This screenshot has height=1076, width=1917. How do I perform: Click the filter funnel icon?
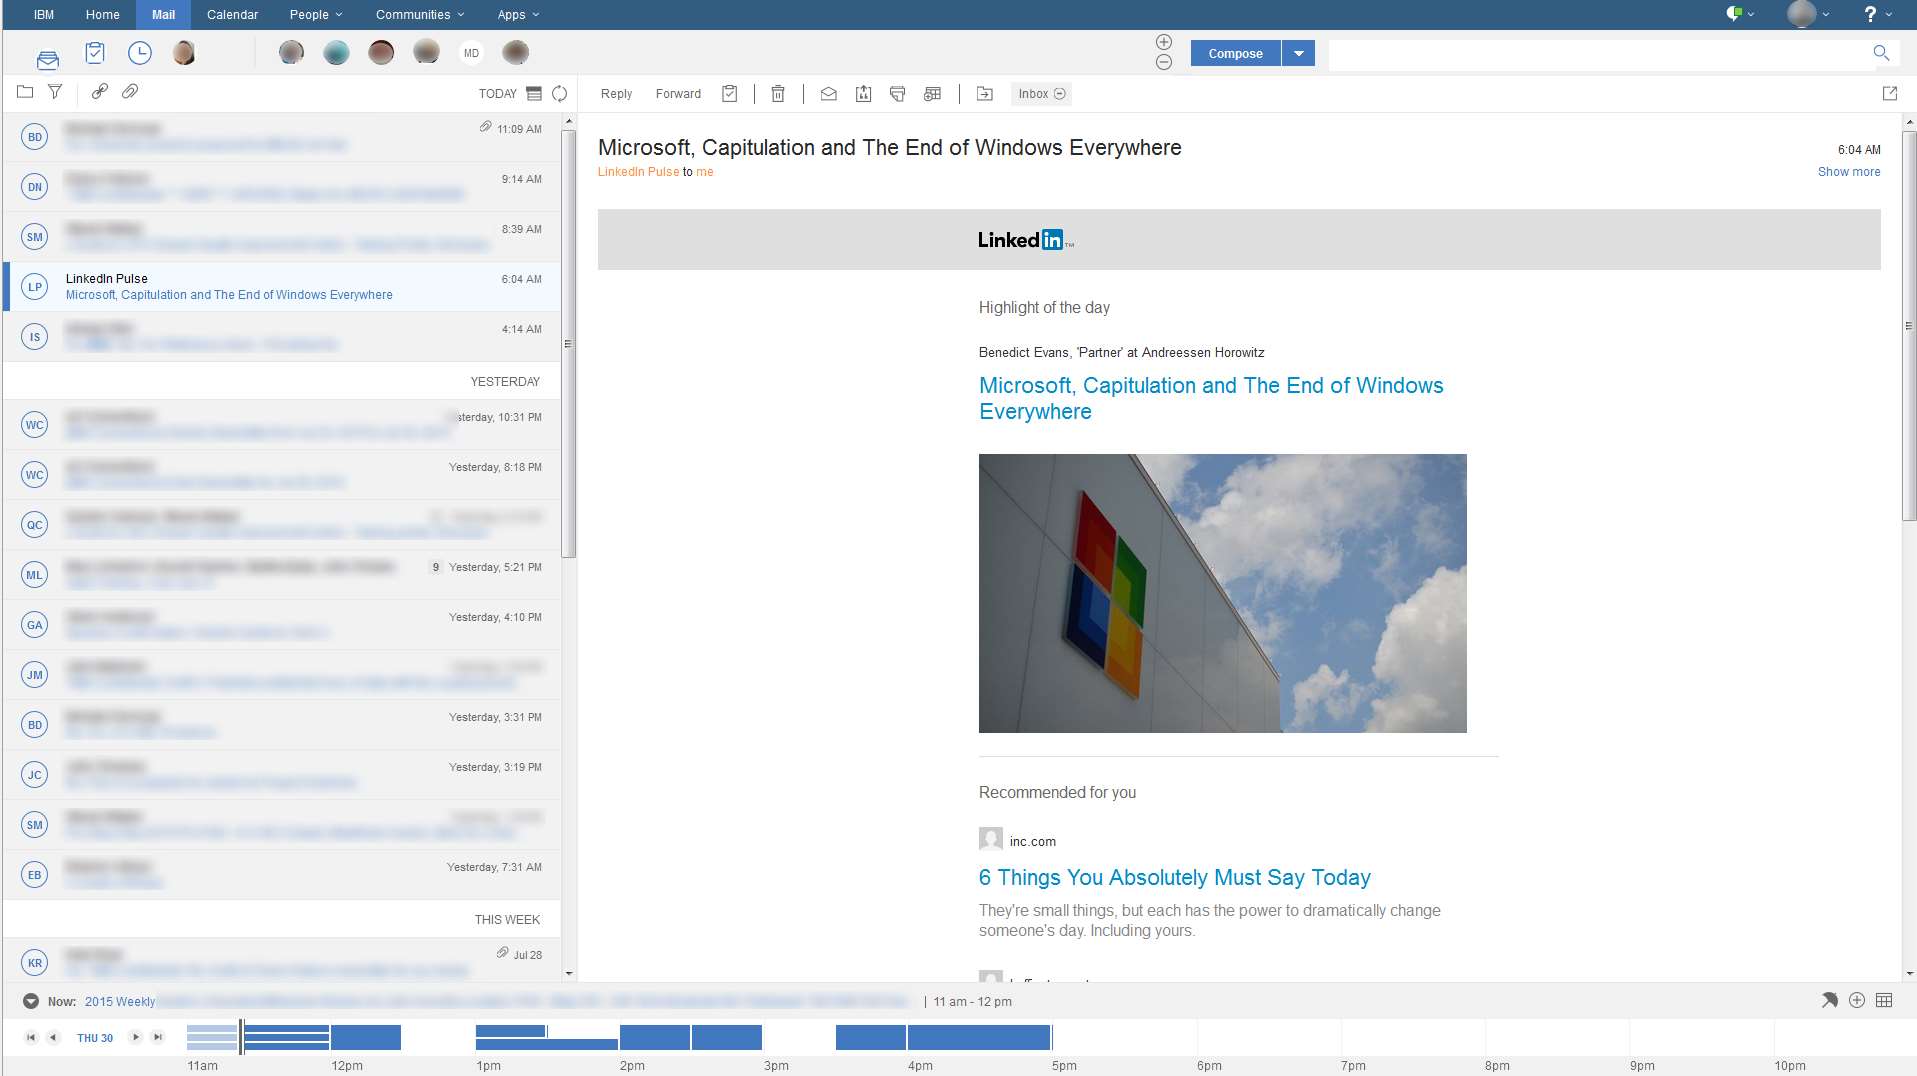(55, 92)
